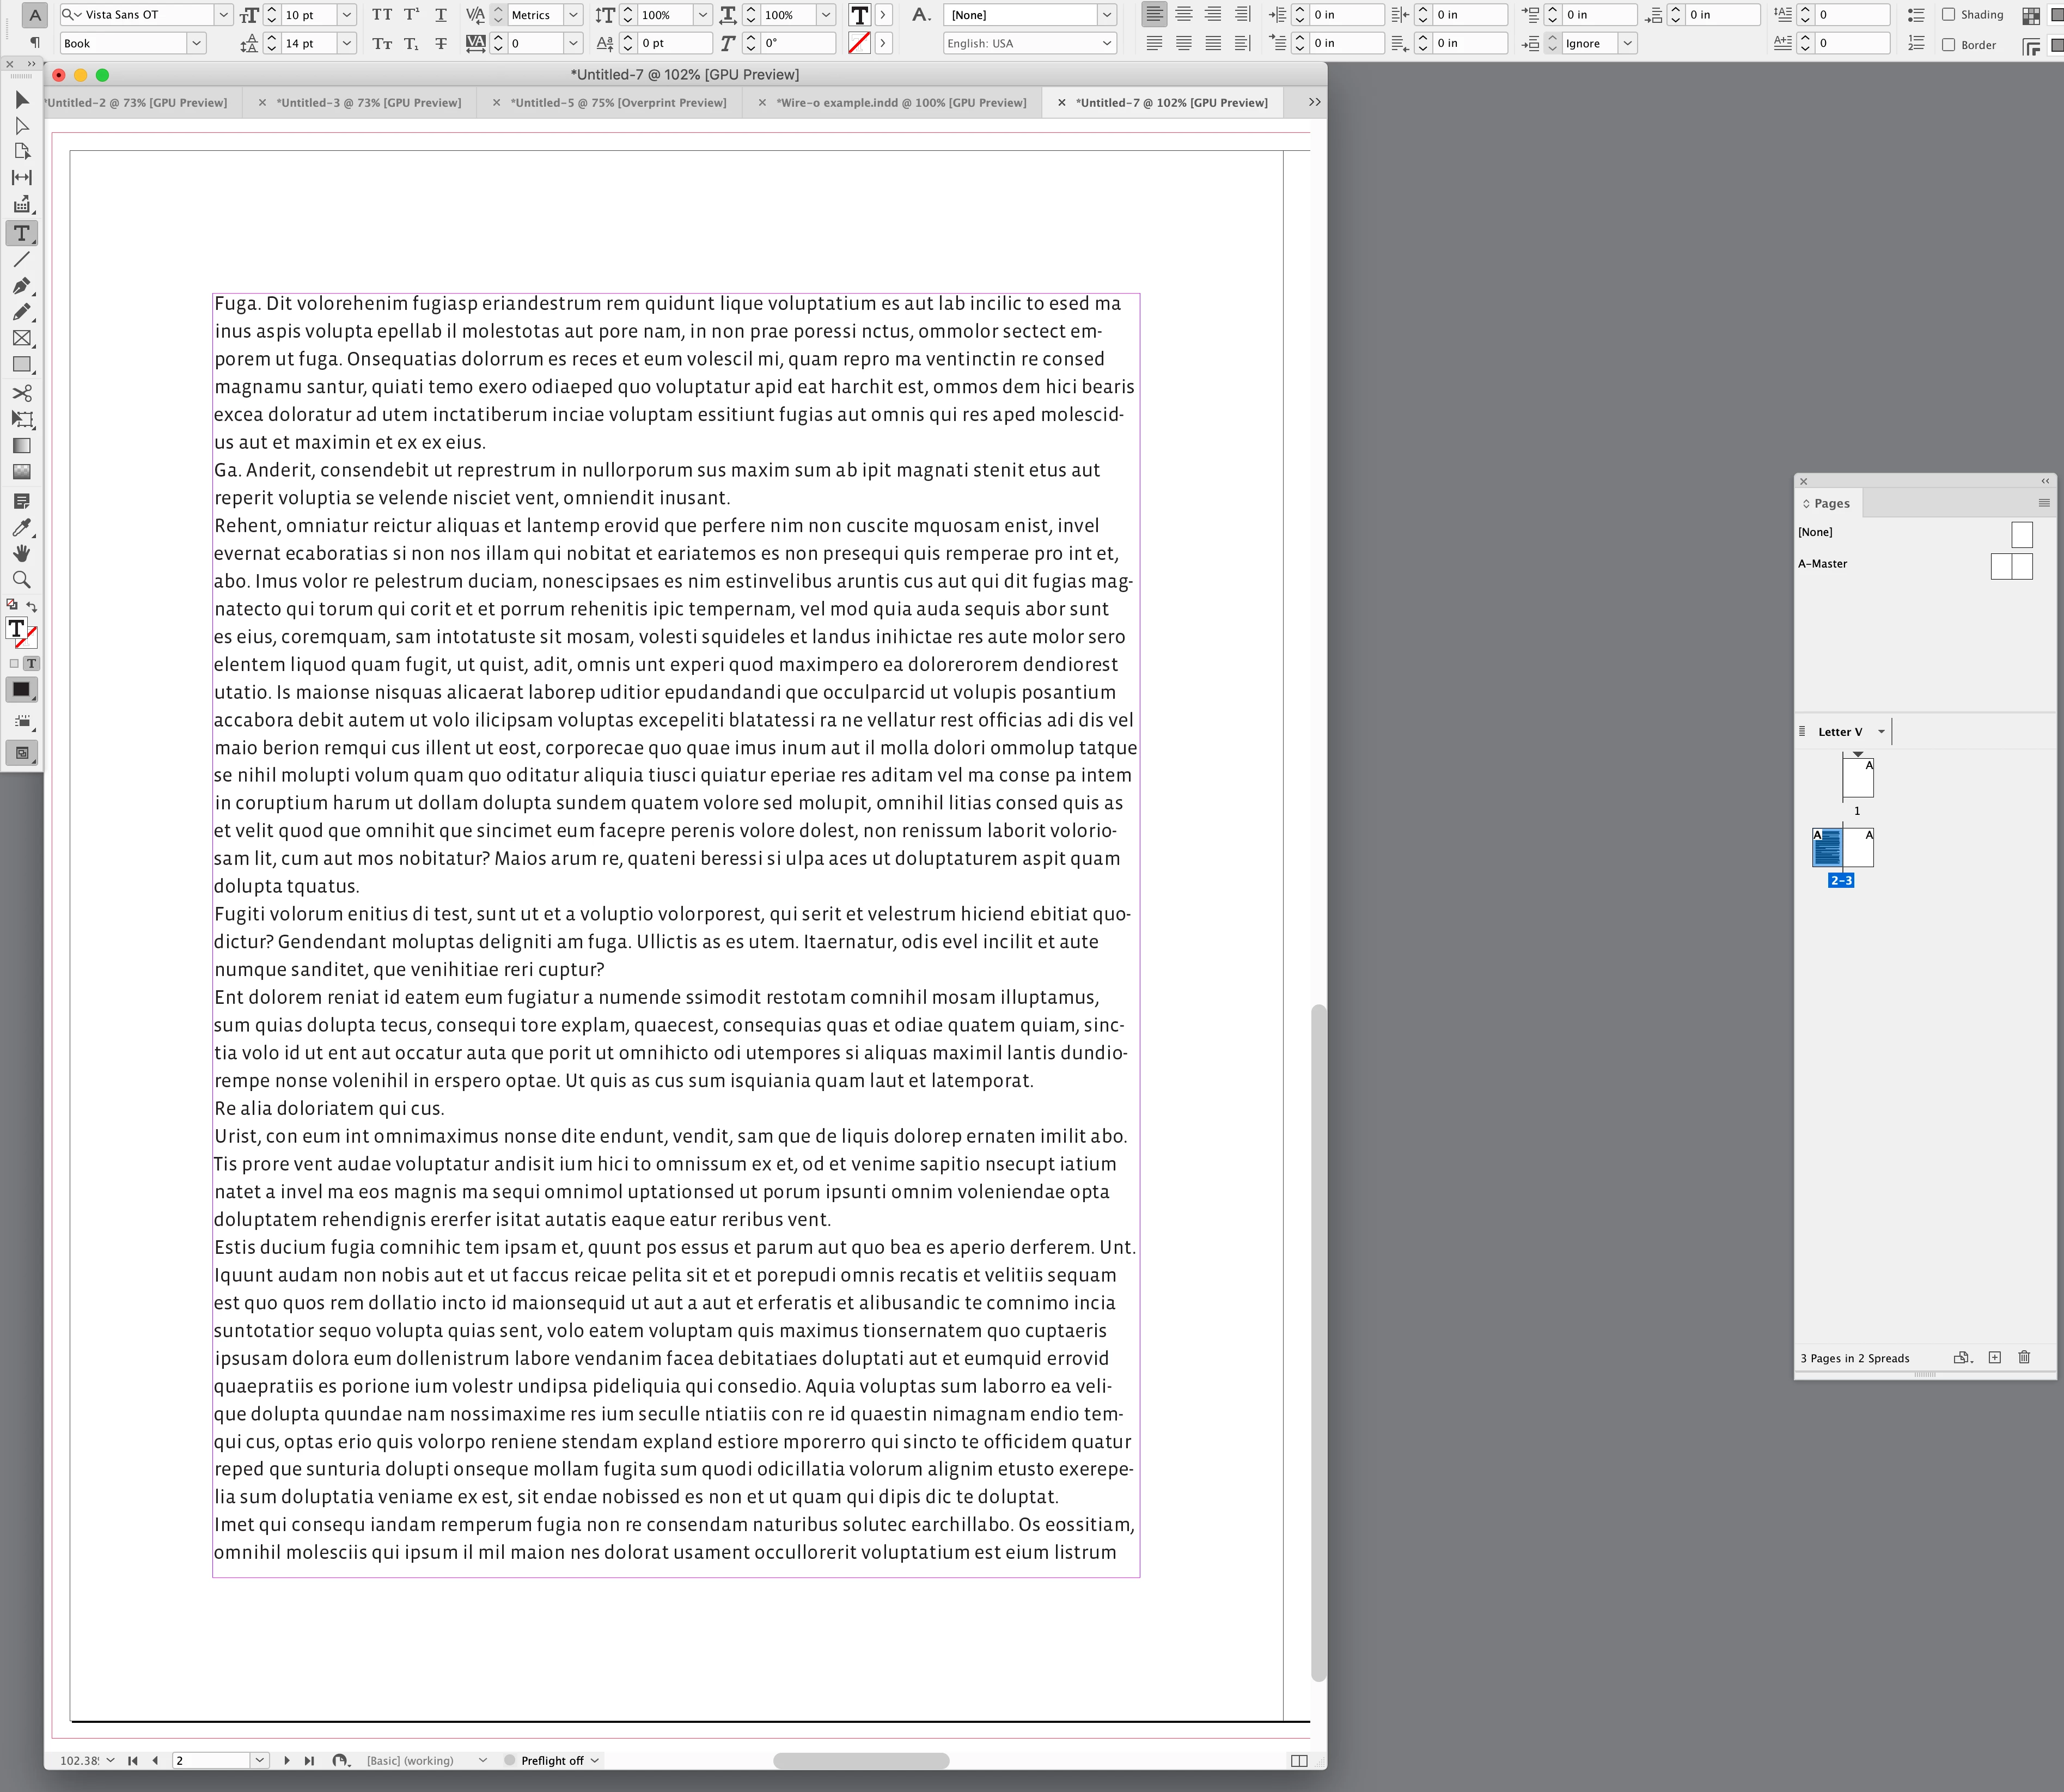Select the Scissors tool

point(21,393)
